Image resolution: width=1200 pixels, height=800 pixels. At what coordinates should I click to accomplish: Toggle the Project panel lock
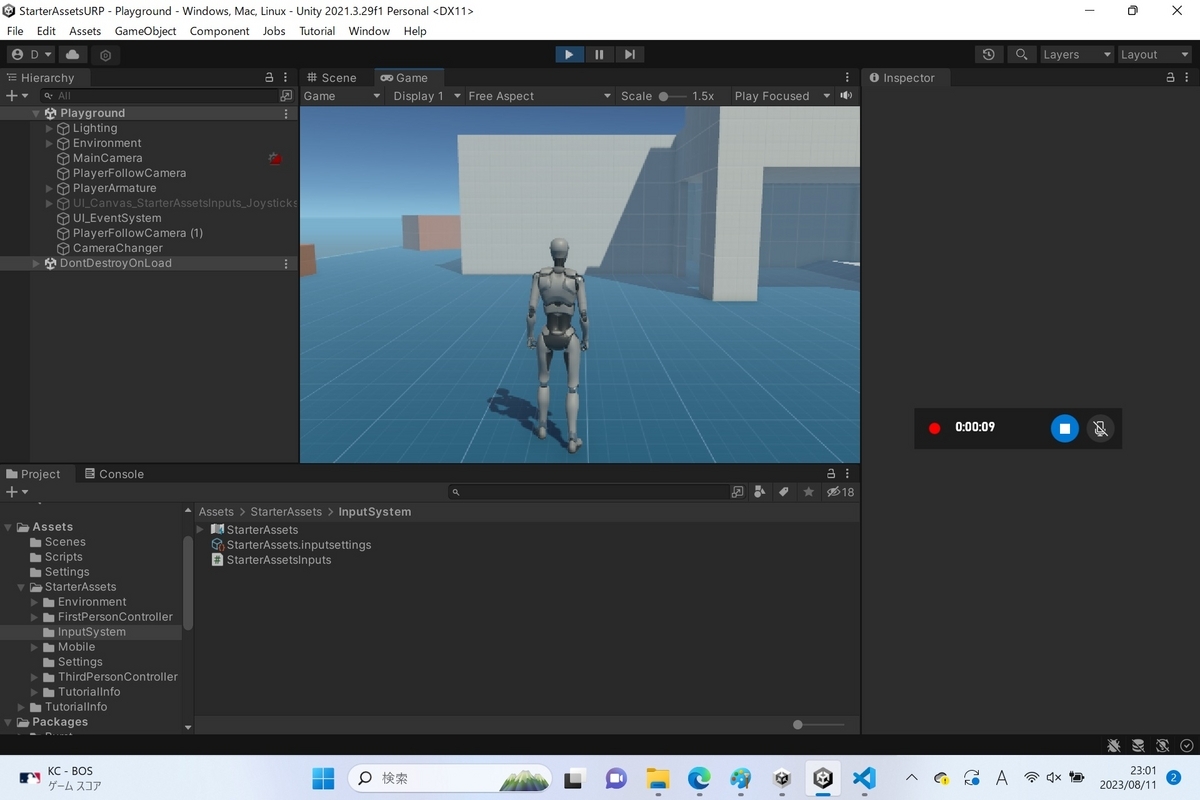[831, 474]
